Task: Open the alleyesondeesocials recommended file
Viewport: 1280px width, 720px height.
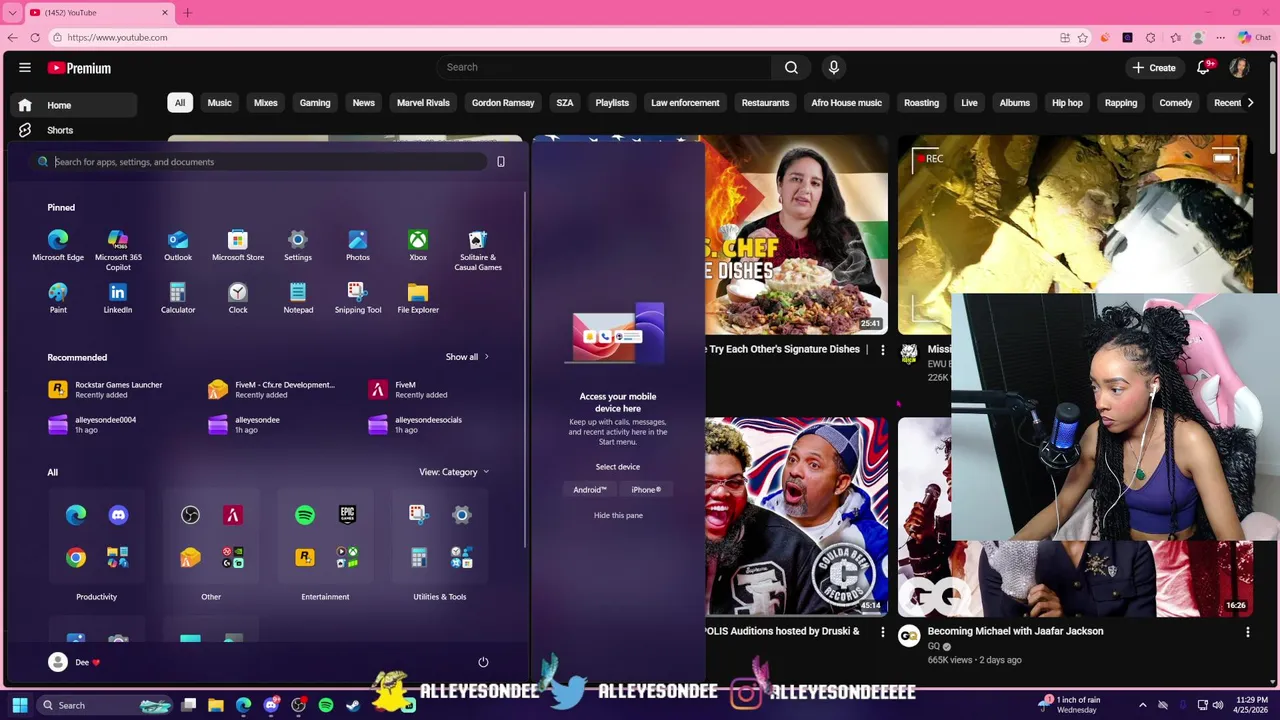Action: pyautogui.click(x=416, y=425)
